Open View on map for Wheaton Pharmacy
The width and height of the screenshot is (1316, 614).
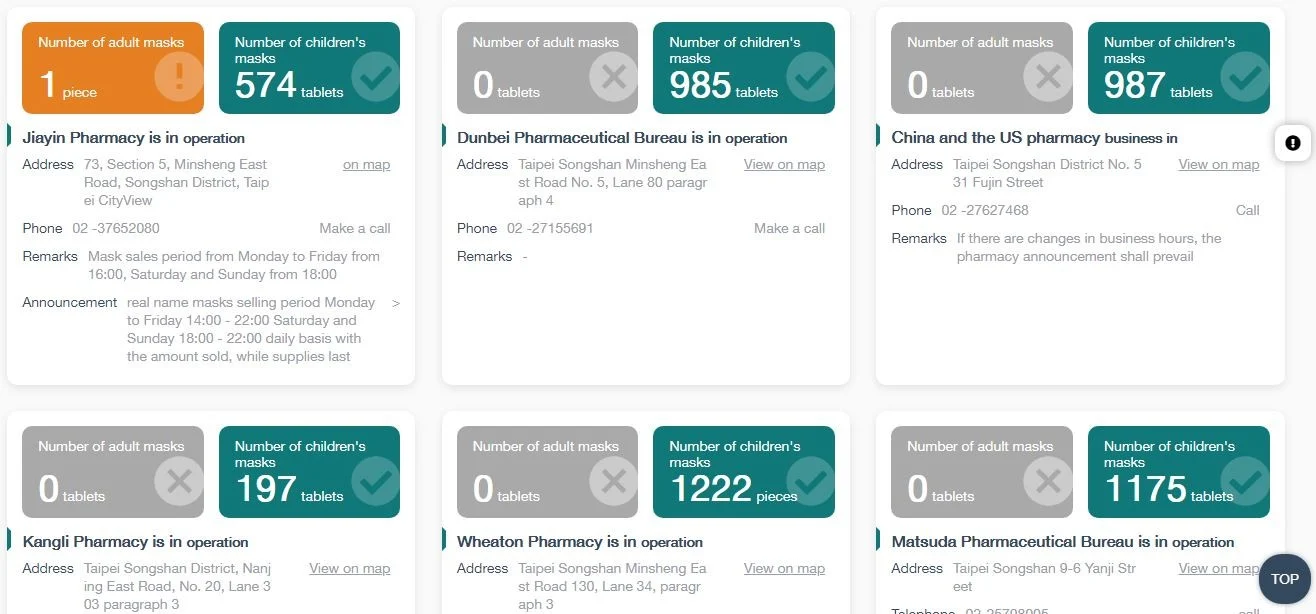click(x=784, y=569)
